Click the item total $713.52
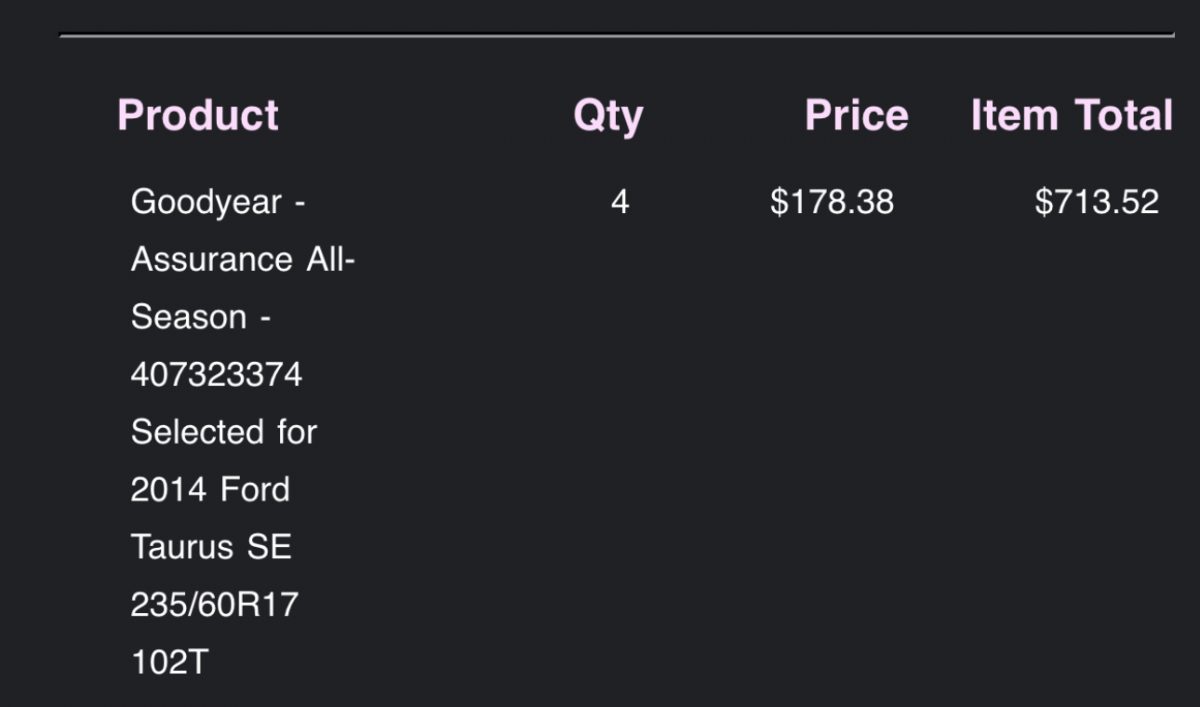This screenshot has height=707, width=1200. pyautogui.click(x=1096, y=203)
